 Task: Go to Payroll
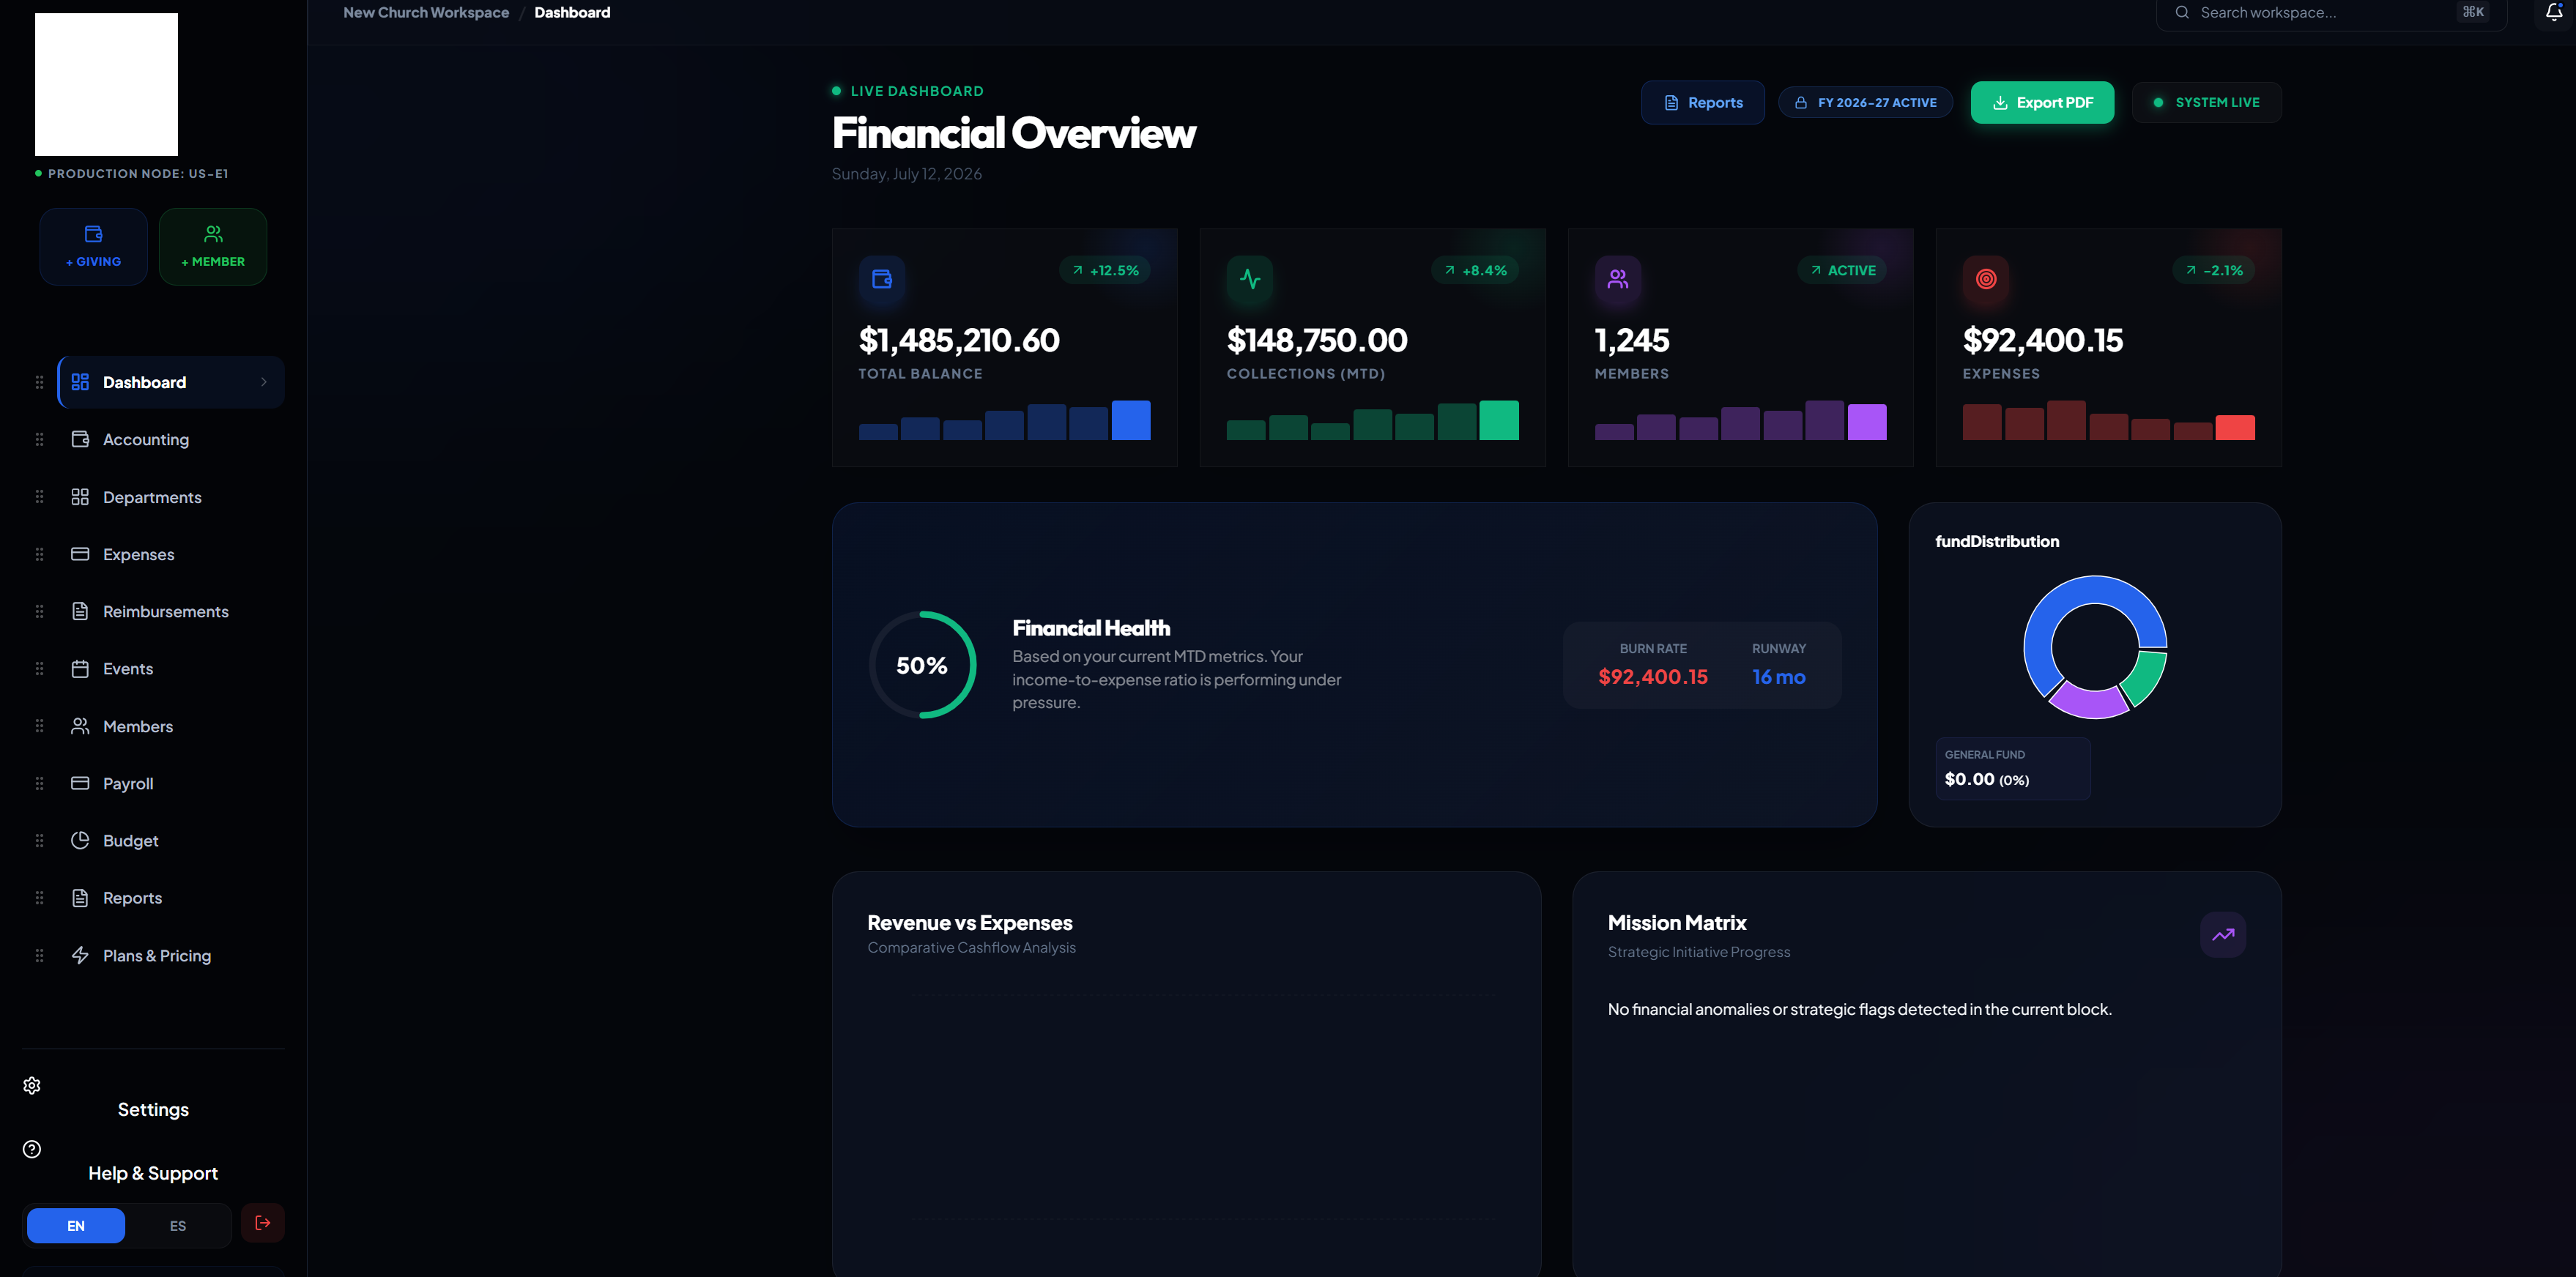[x=171, y=783]
